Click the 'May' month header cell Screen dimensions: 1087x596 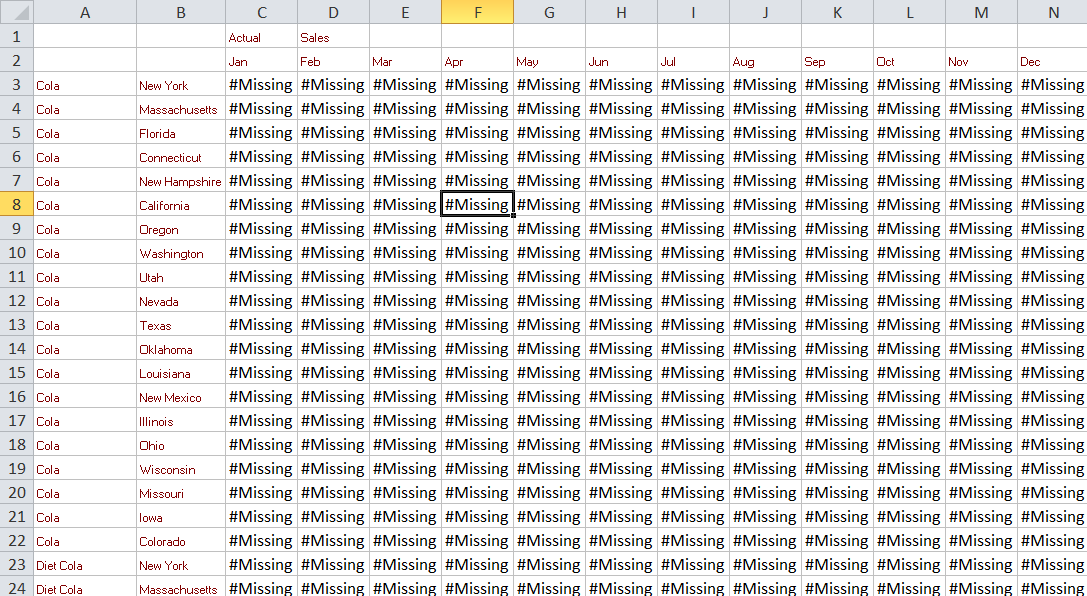(x=550, y=60)
